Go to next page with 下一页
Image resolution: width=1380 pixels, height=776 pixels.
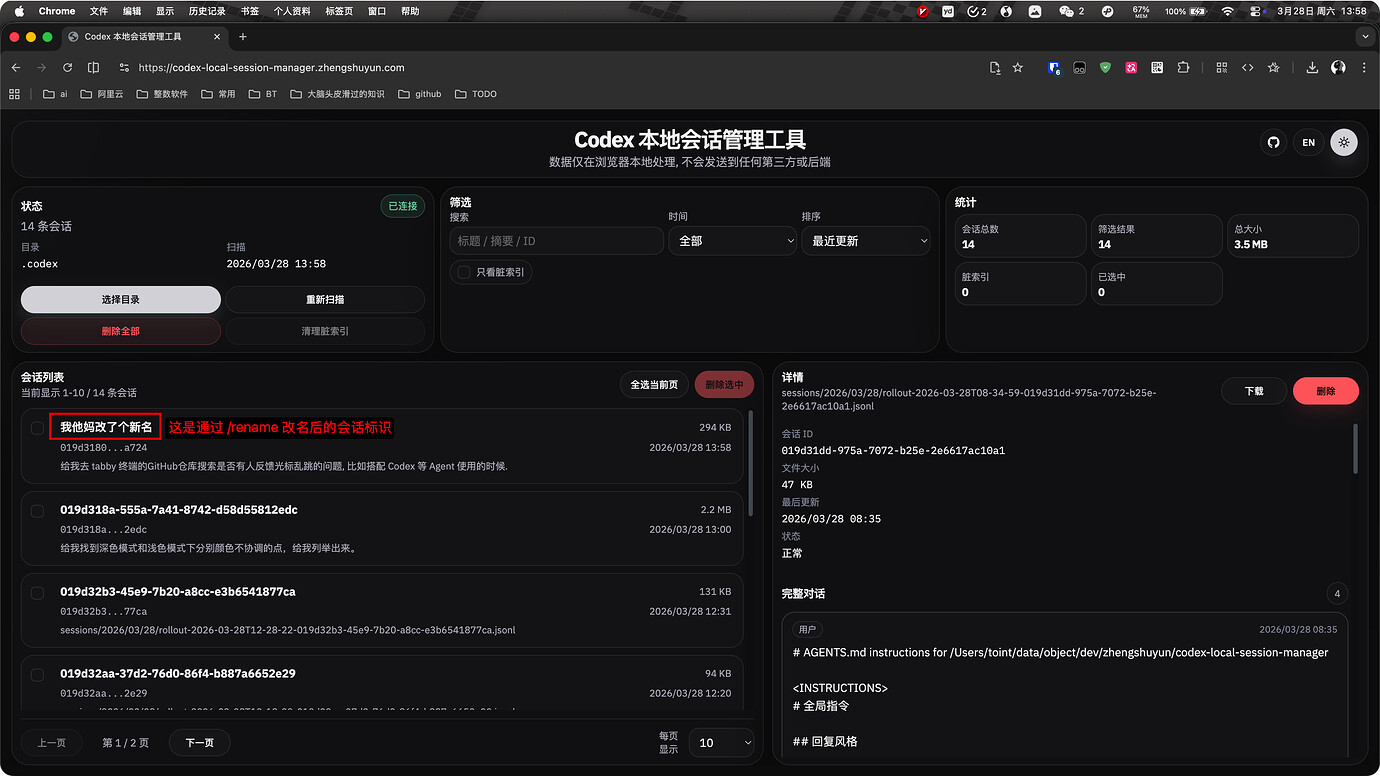tap(199, 743)
